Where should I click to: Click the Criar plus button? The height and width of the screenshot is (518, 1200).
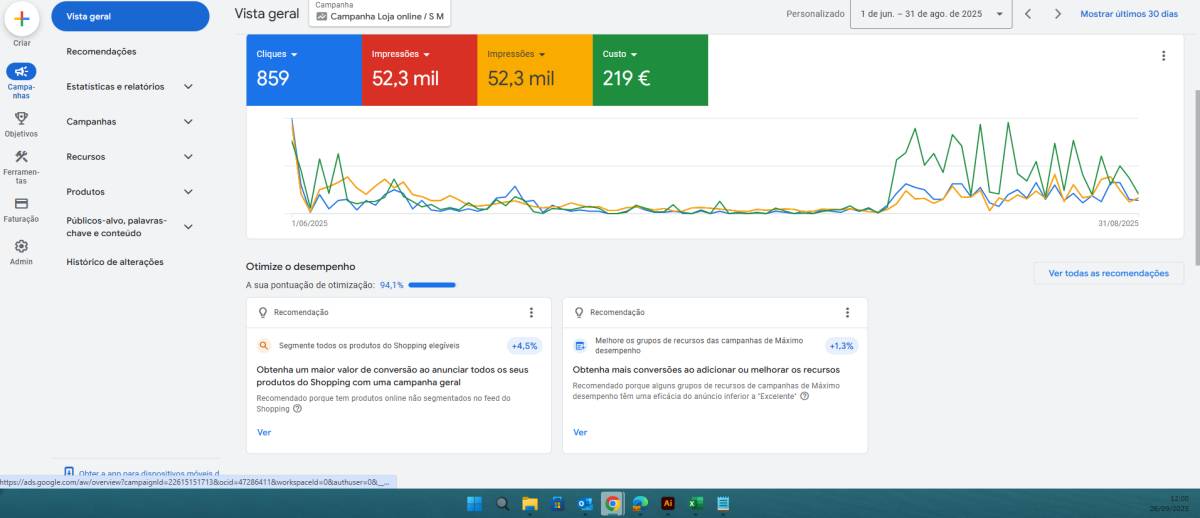(21, 18)
